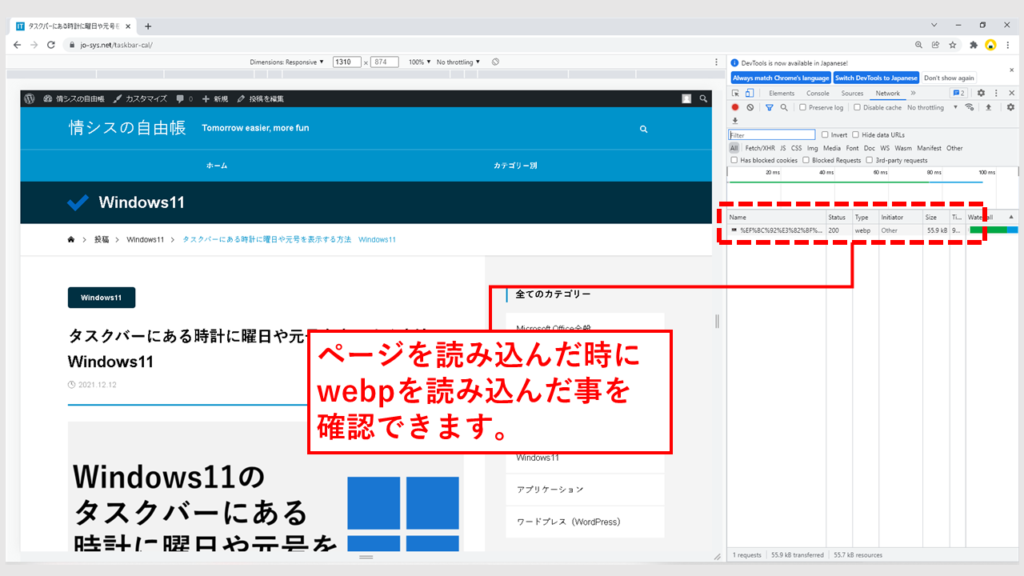Click Don't show again button
The image size is (1024, 576).
click(x=949, y=78)
